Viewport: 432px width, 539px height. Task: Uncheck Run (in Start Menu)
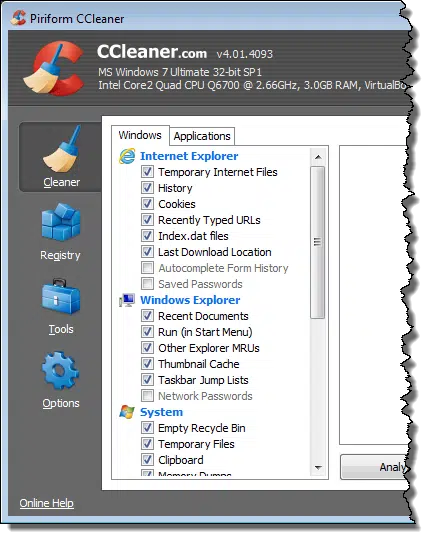(x=147, y=332)
